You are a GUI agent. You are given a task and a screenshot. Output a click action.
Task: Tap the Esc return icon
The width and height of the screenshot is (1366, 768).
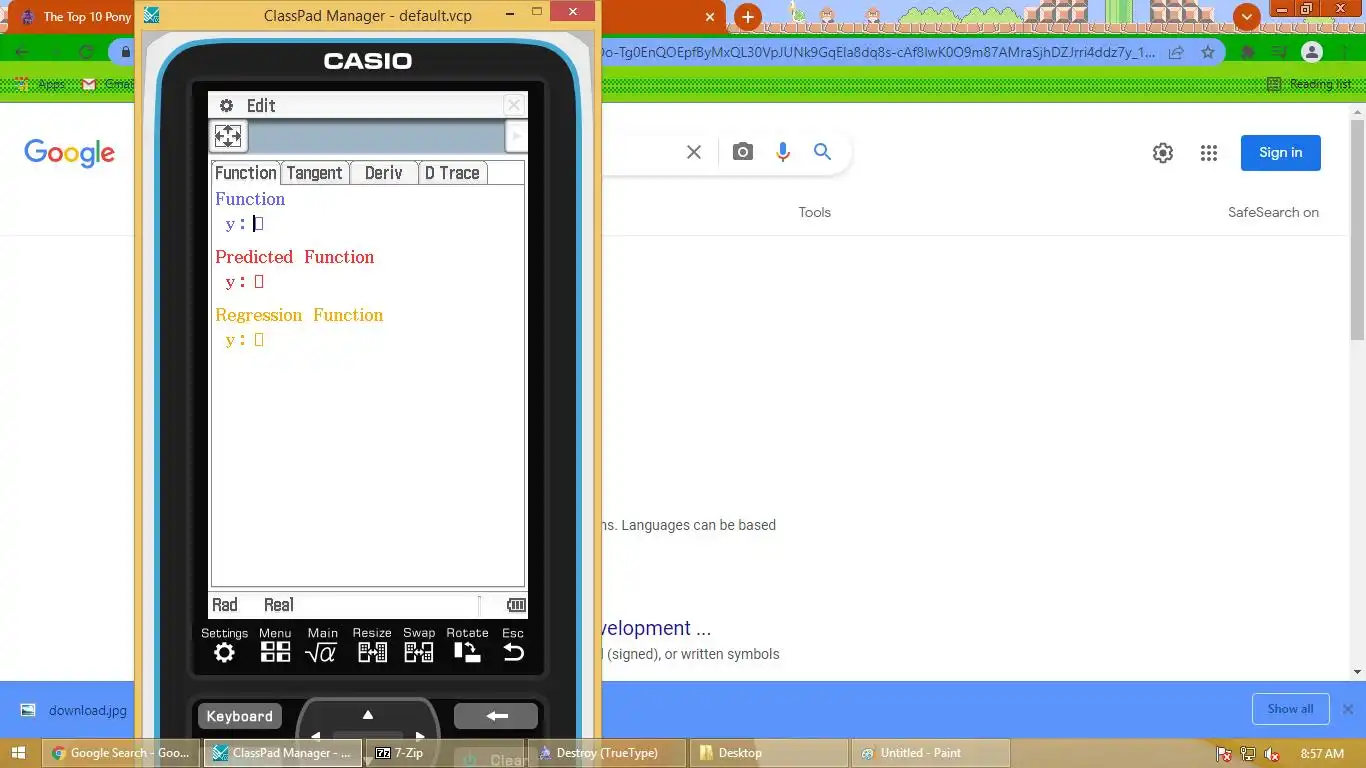[513, 645]
